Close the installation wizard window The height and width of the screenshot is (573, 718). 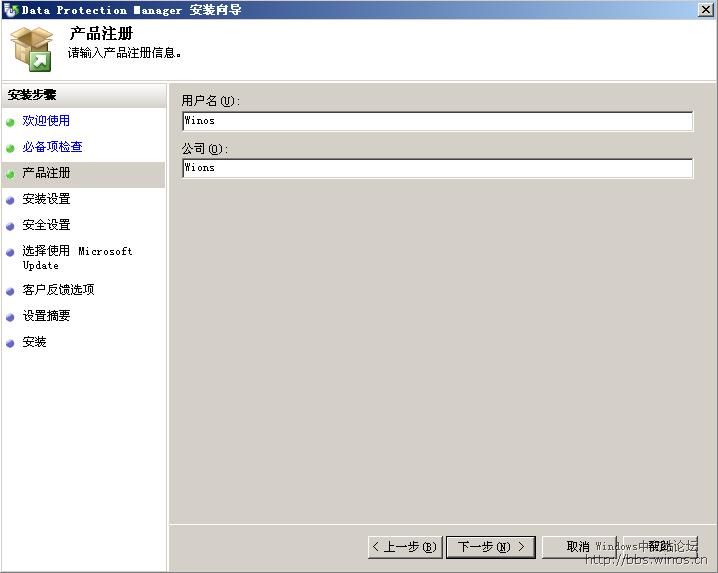(x=706, y=10)
